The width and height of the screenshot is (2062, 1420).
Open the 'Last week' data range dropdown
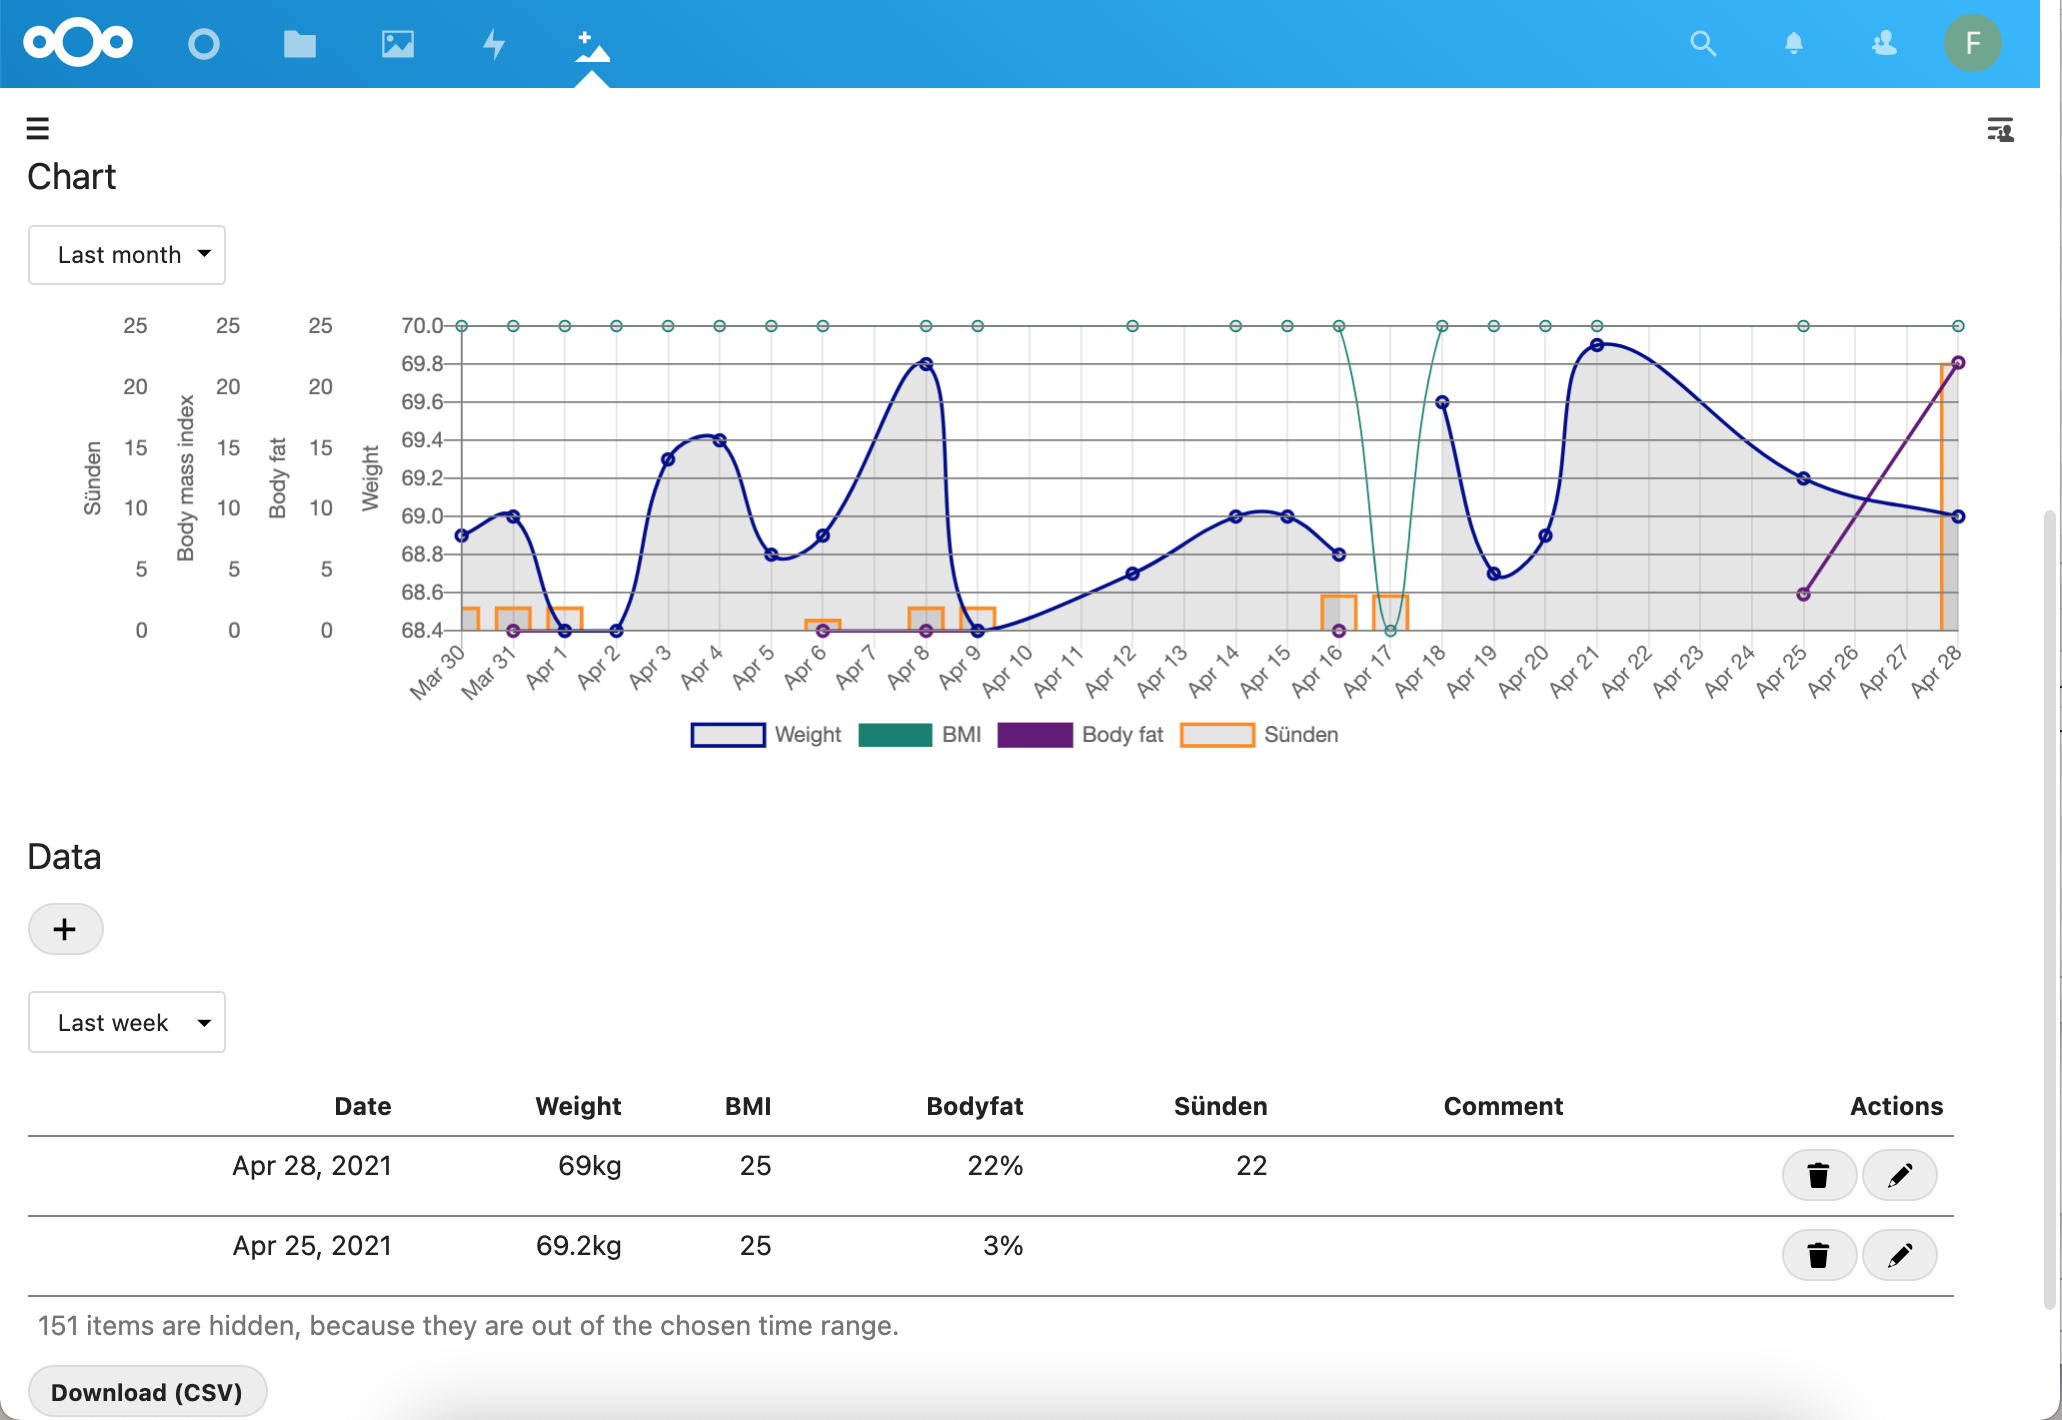click(x=127, y=1022)
